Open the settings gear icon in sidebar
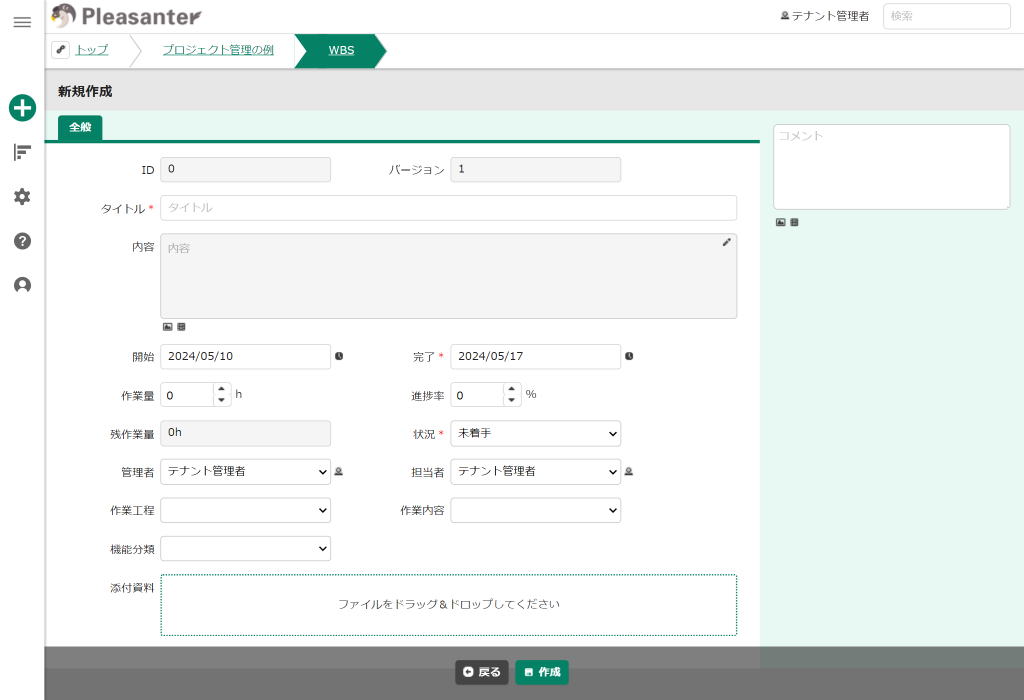The image size is (1024, 700). [x=22, y=197]
